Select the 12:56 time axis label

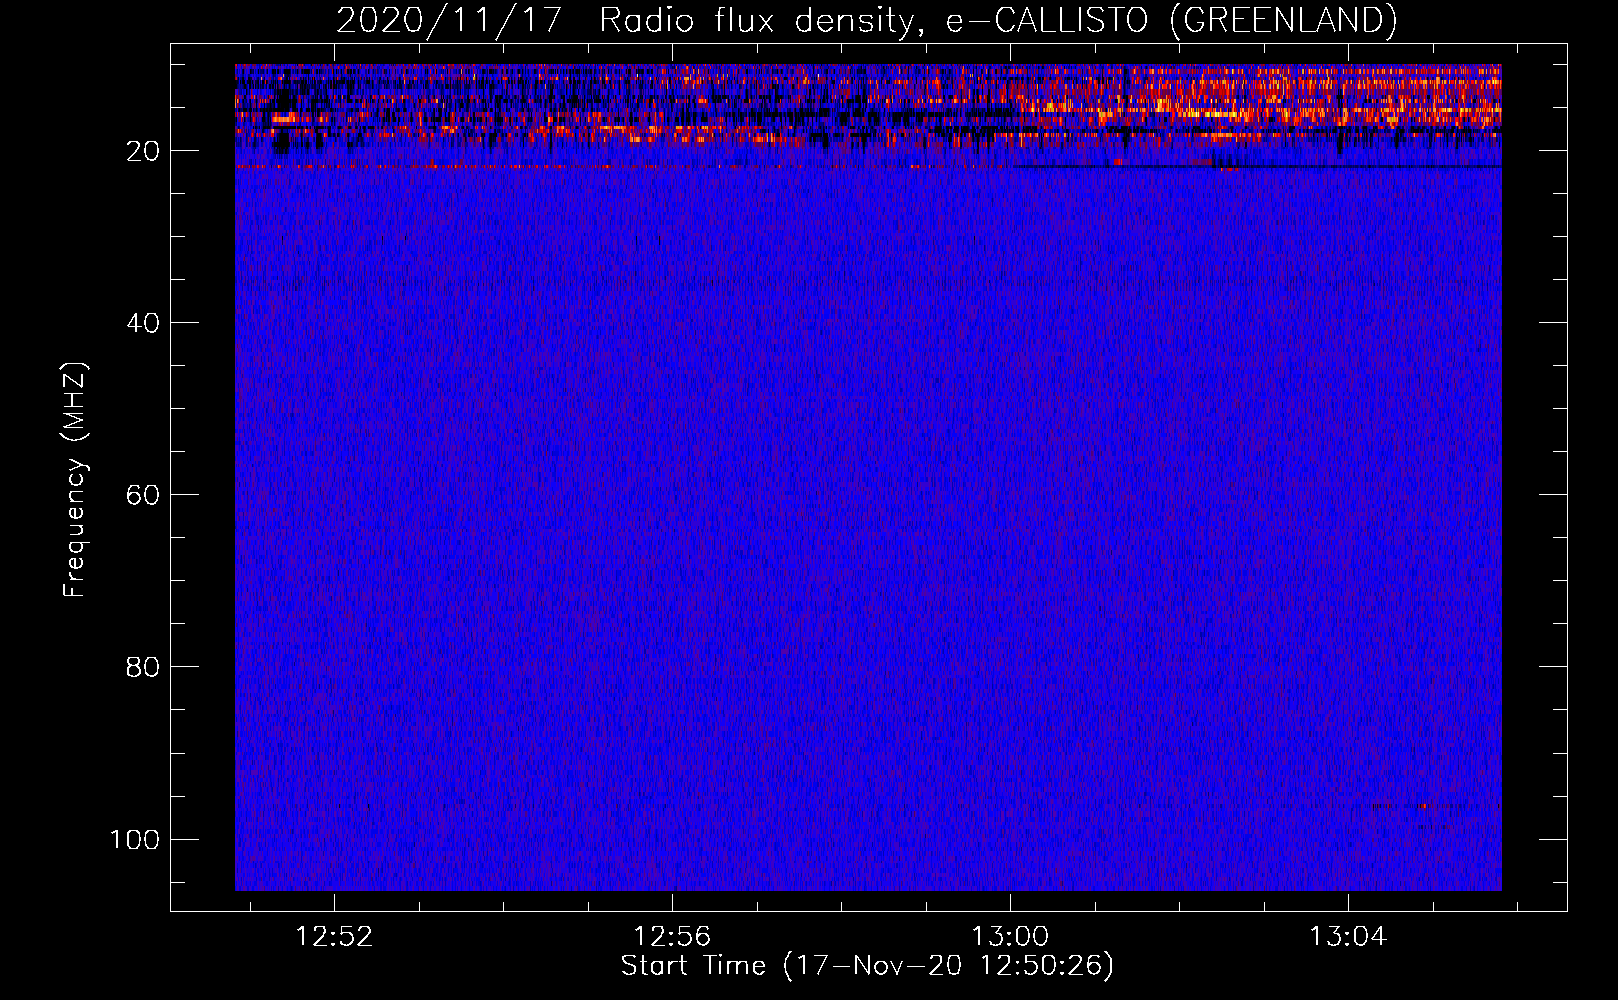673,937
